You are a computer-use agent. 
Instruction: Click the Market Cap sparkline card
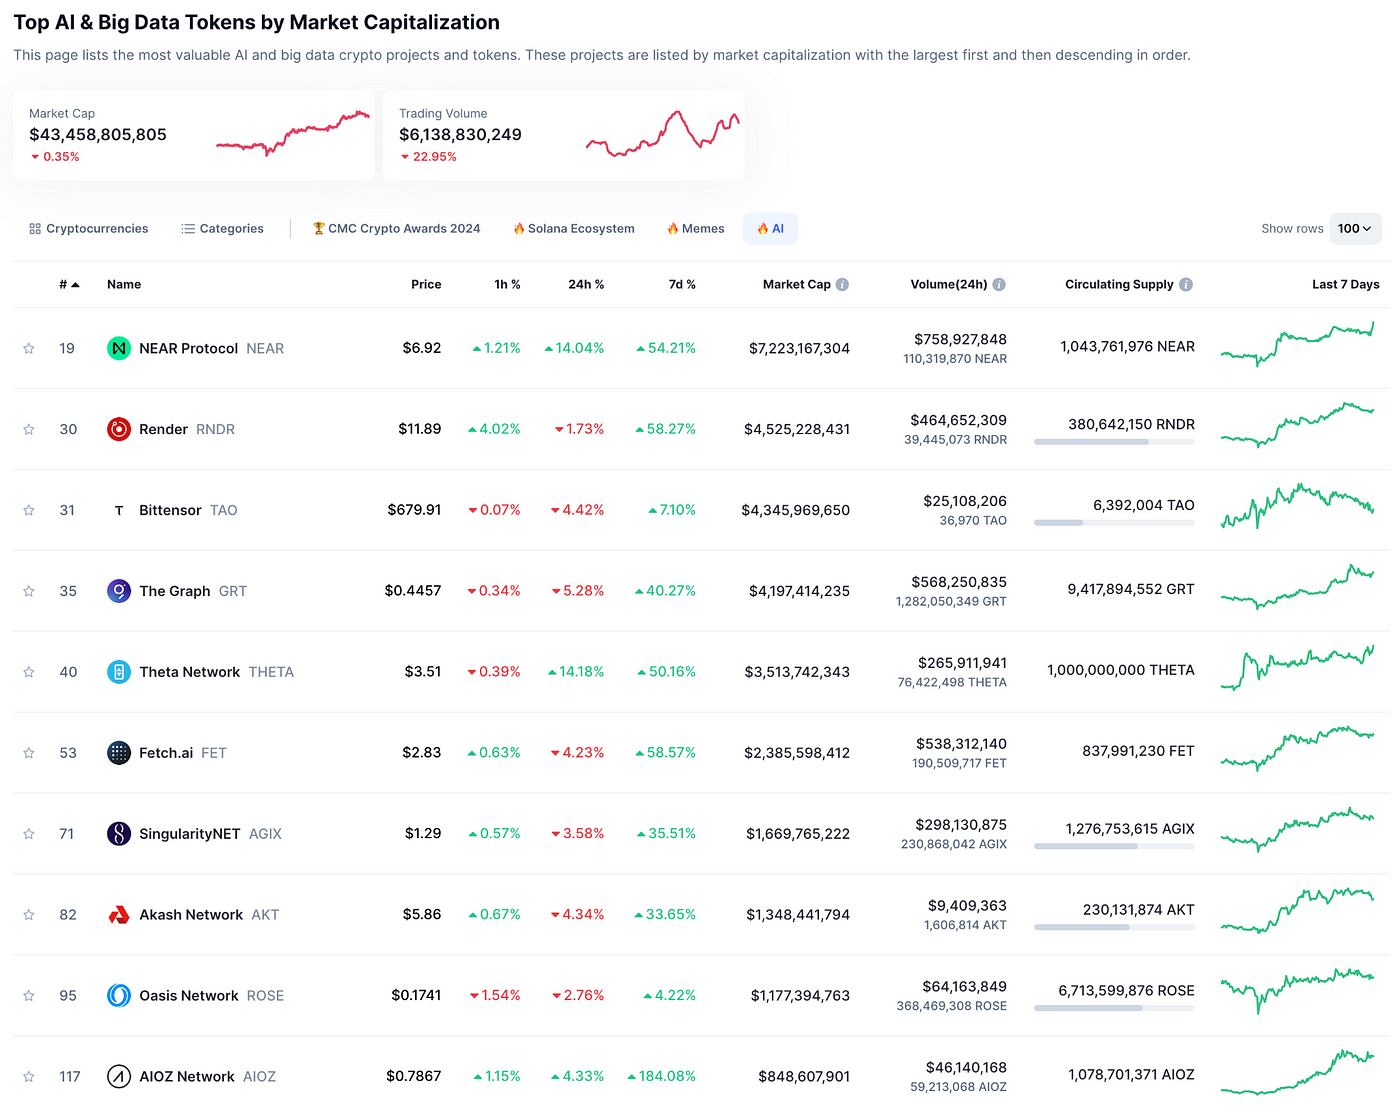(x=194, y=135)
